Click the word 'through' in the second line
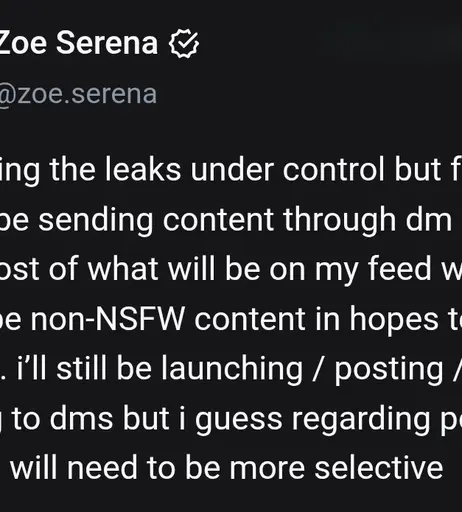The height and width of the screenshot is (512, 462). (339, 221)
